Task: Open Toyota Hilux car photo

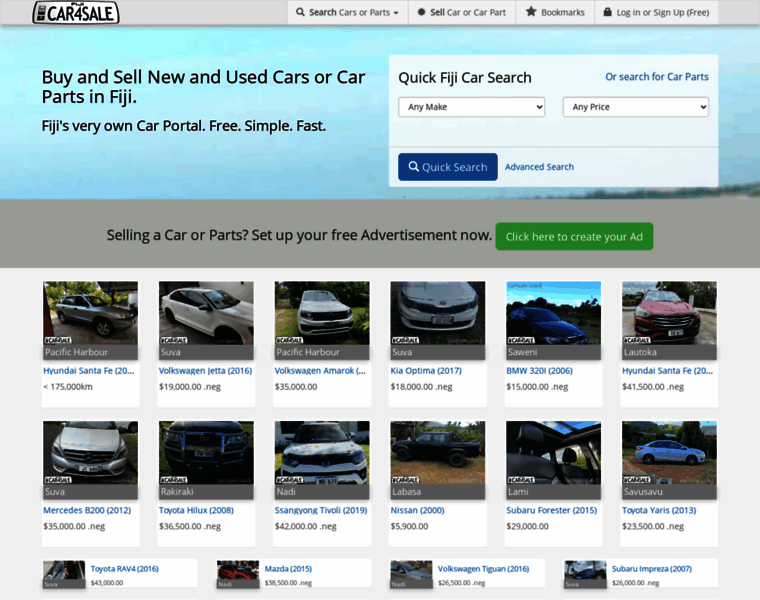Action: [x=206, y=453]
